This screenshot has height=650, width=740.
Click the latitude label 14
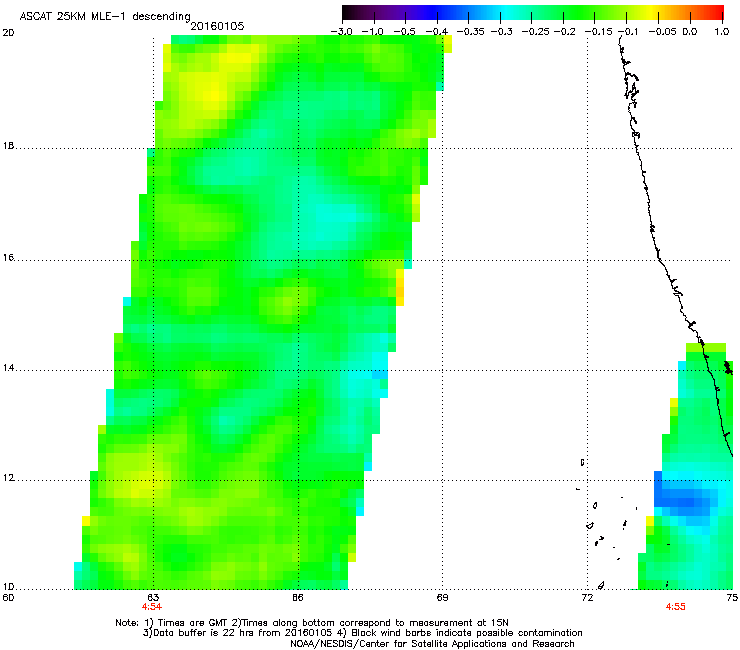8,368
